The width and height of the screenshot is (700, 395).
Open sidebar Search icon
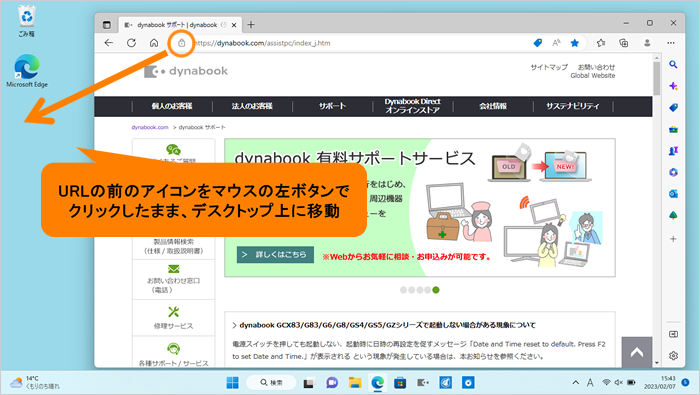pos(673,65)
